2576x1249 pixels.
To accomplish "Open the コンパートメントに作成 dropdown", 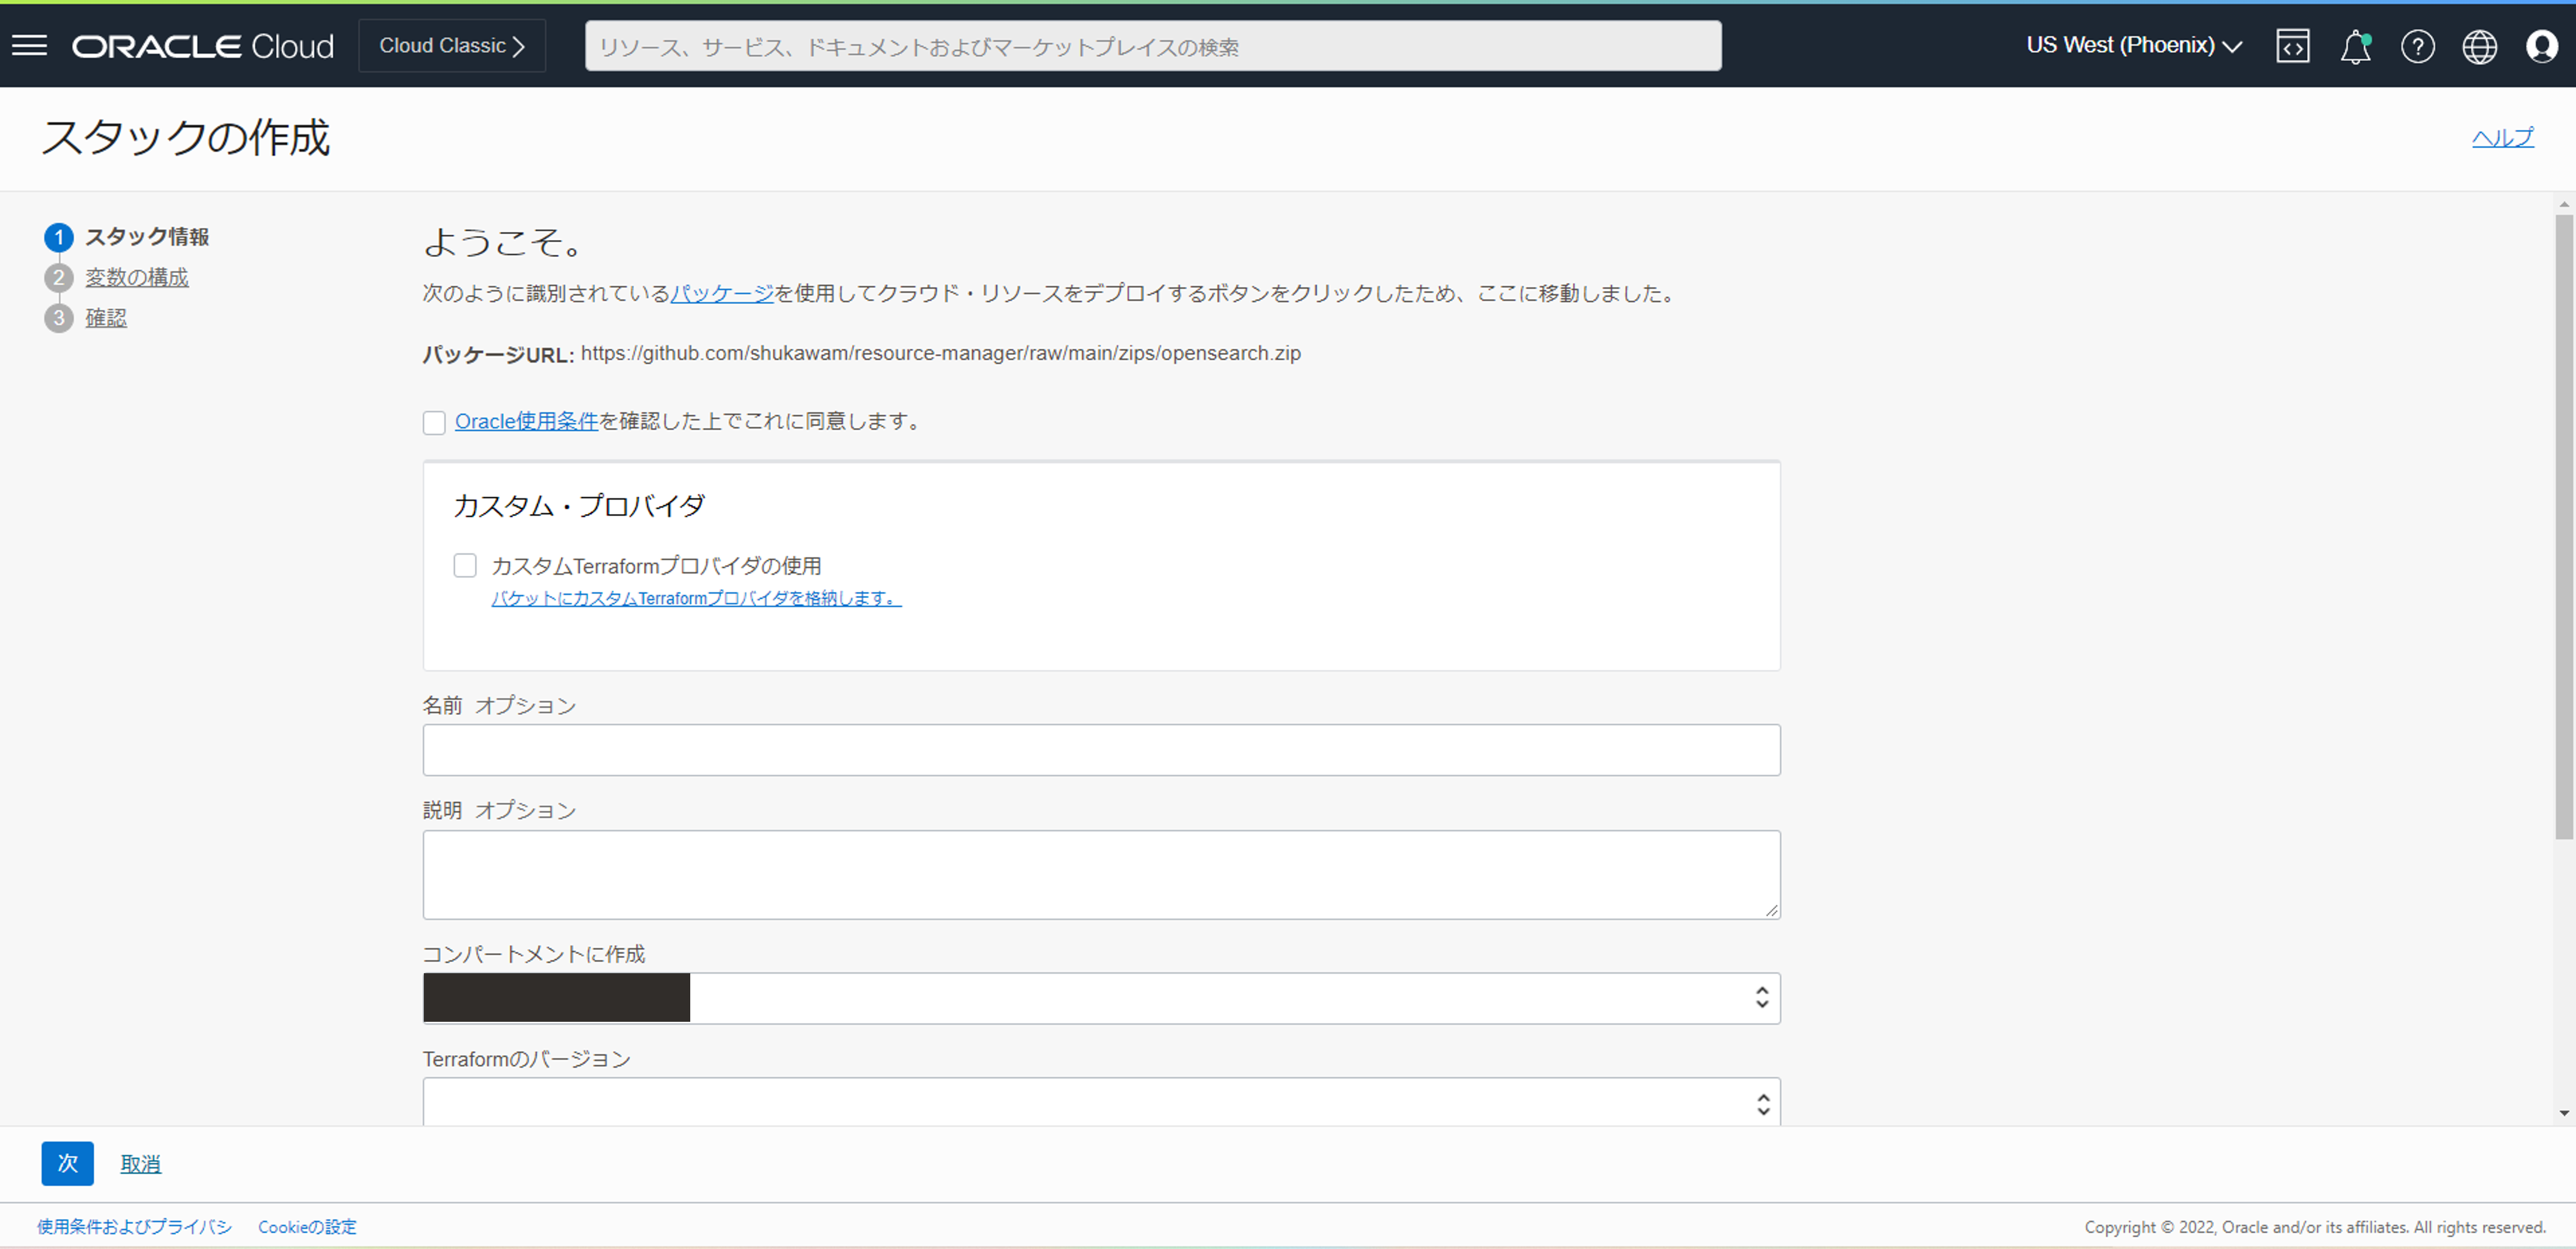I will coord(1100,997).
